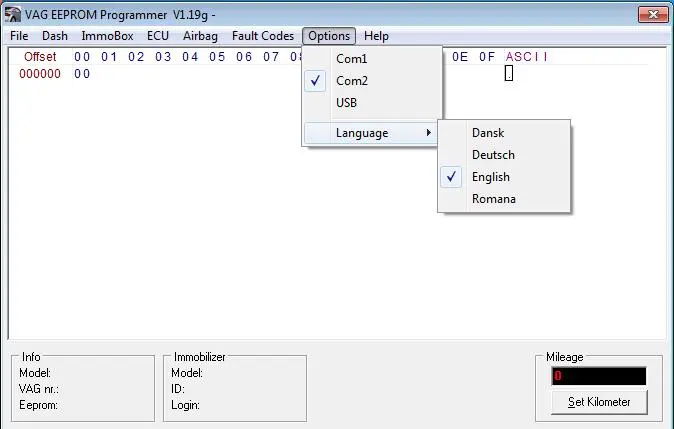
Task: Switch language to Deutsch
Action: pyautogui.click(x=493, y=155)
